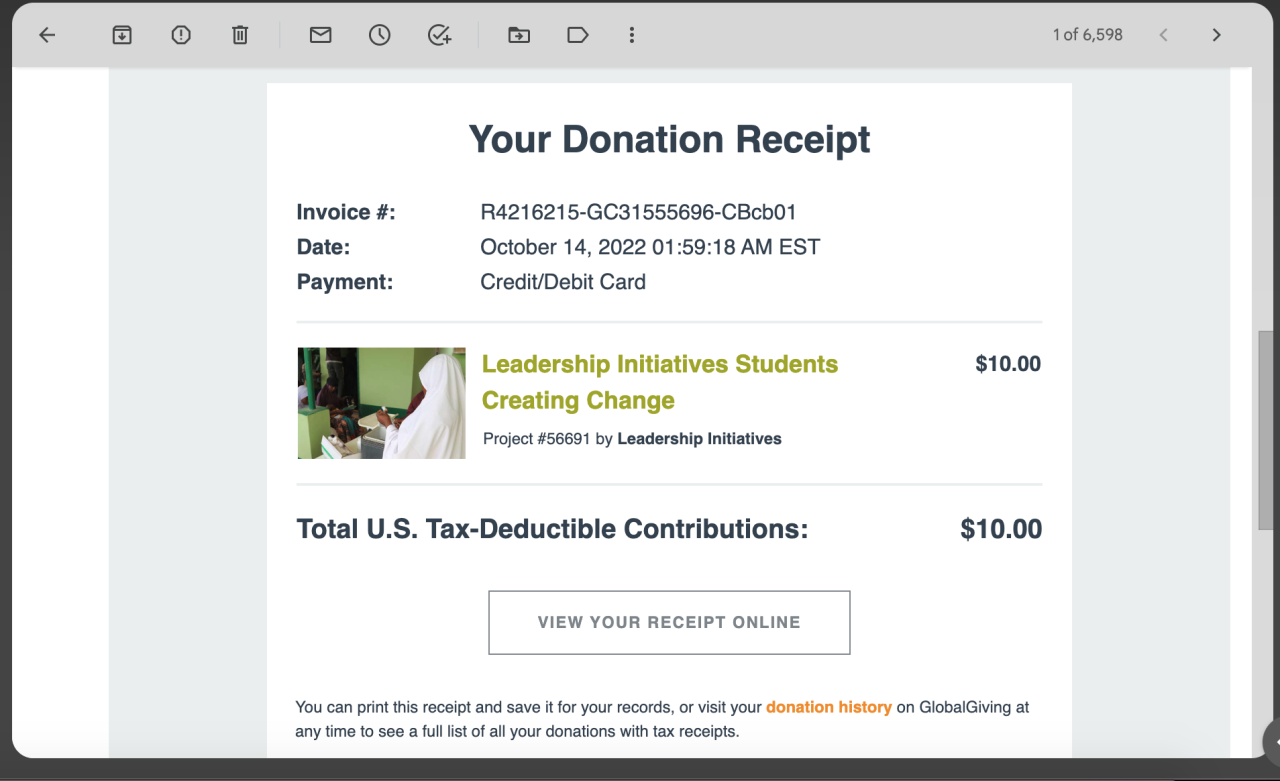1280x781 pixels.
Task: Click the project photo thumbnail
Action: (381, 403)
